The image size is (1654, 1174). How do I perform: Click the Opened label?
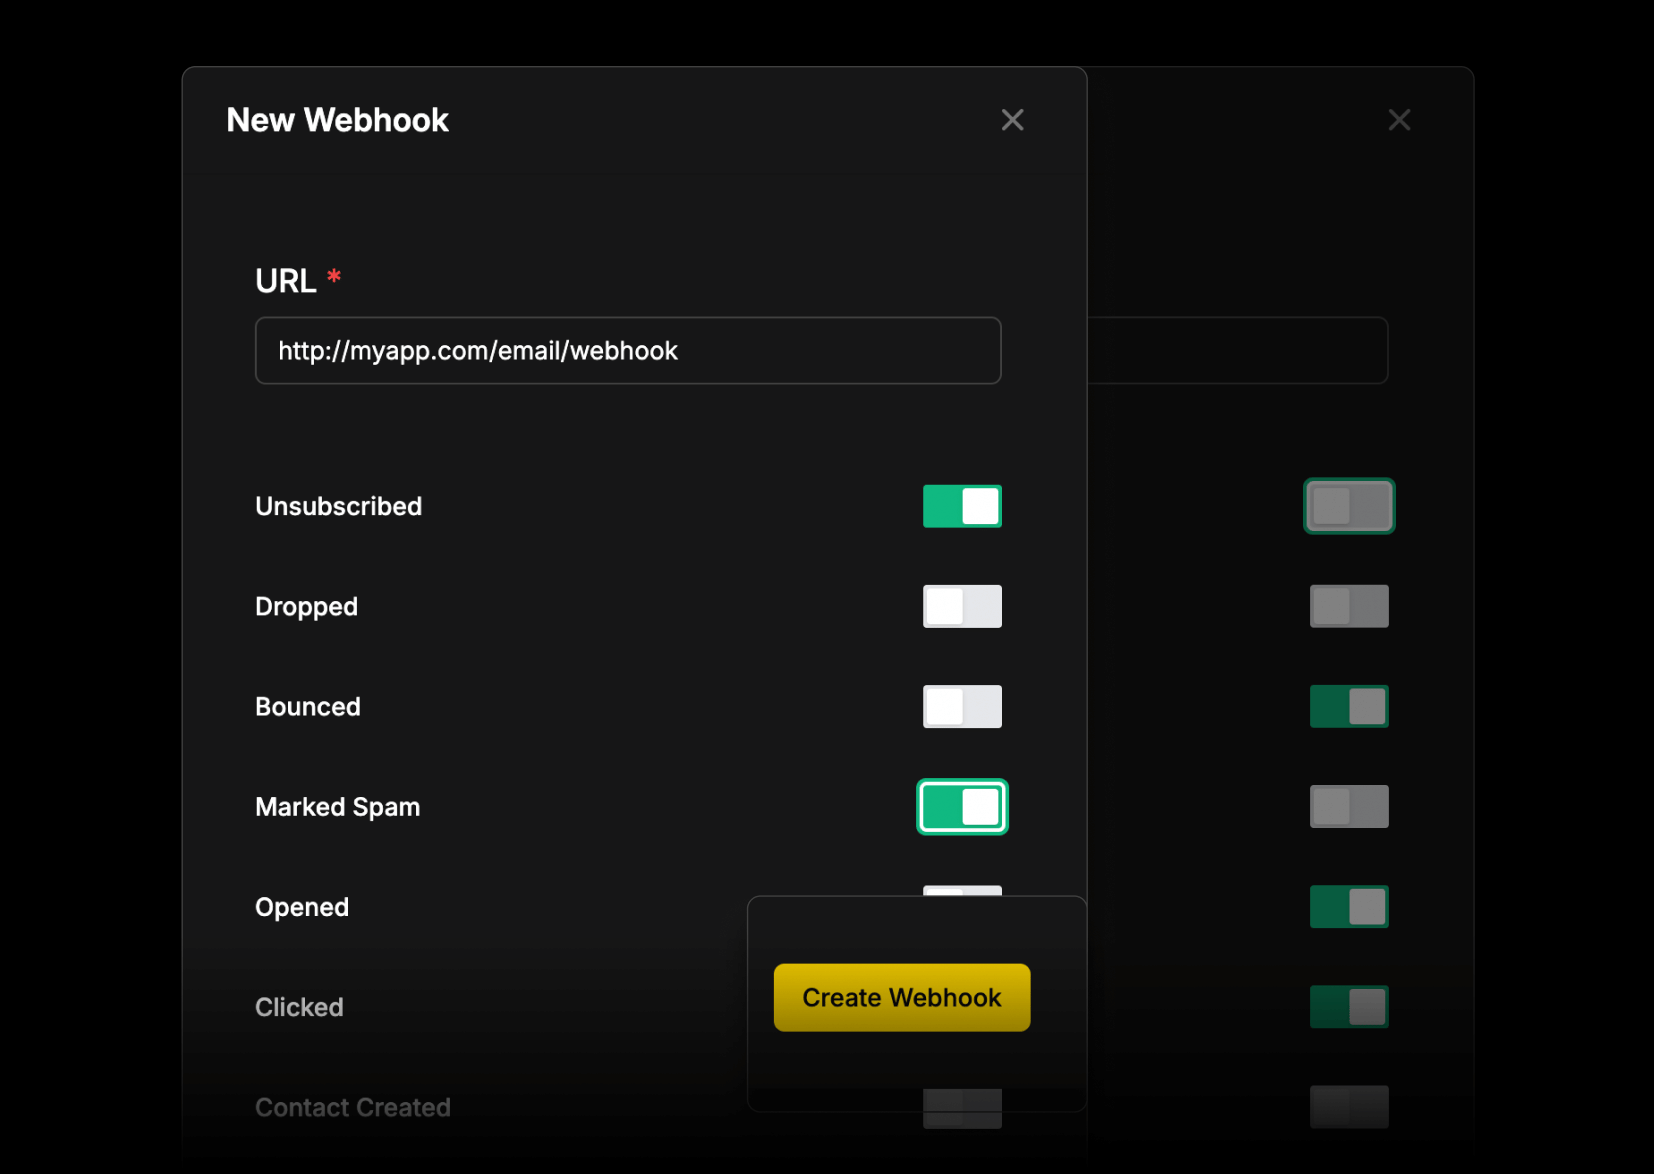pyautogui.click(x=302, y=907)
